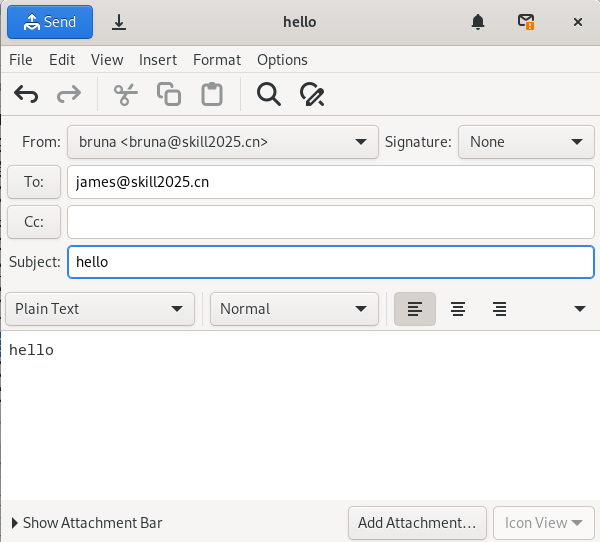Select center alignment button
Image resolution: width=600 pixels, height=542 pixels.
pyautogui.click(x=458, y=309)
